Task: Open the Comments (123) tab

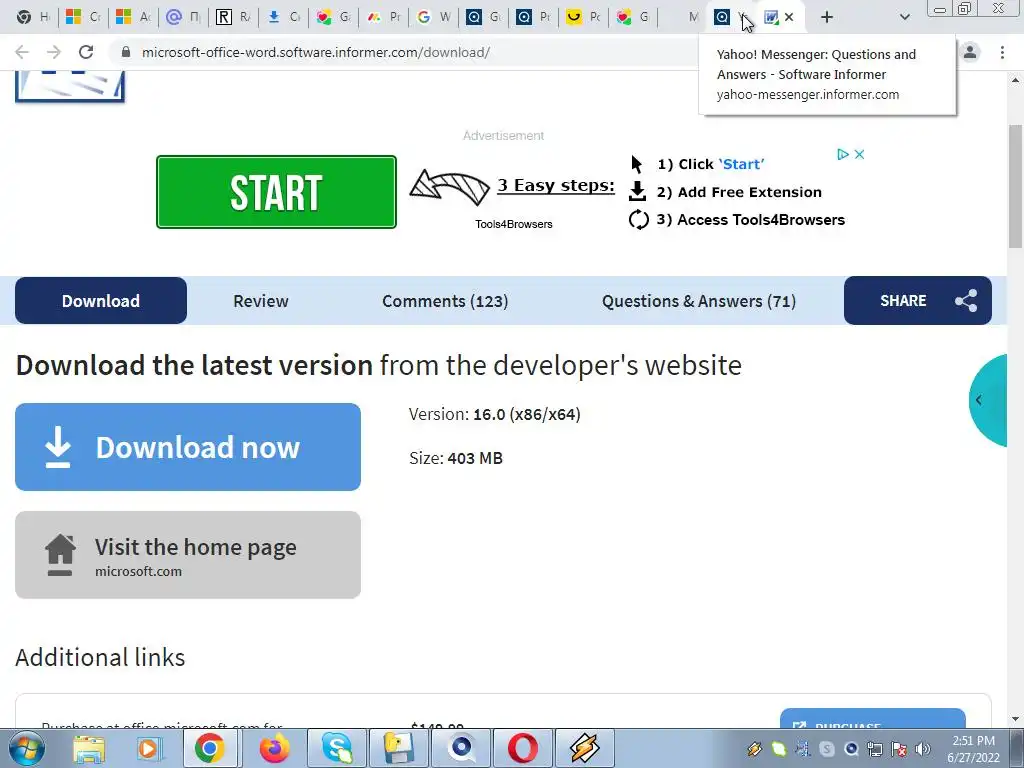Action: pyautogui.click(x=445, y=301)
